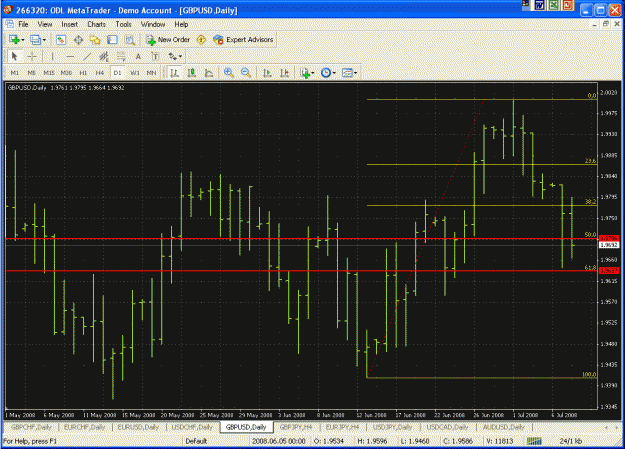Open the Periods clock dropdown

(x=328, y=73)
